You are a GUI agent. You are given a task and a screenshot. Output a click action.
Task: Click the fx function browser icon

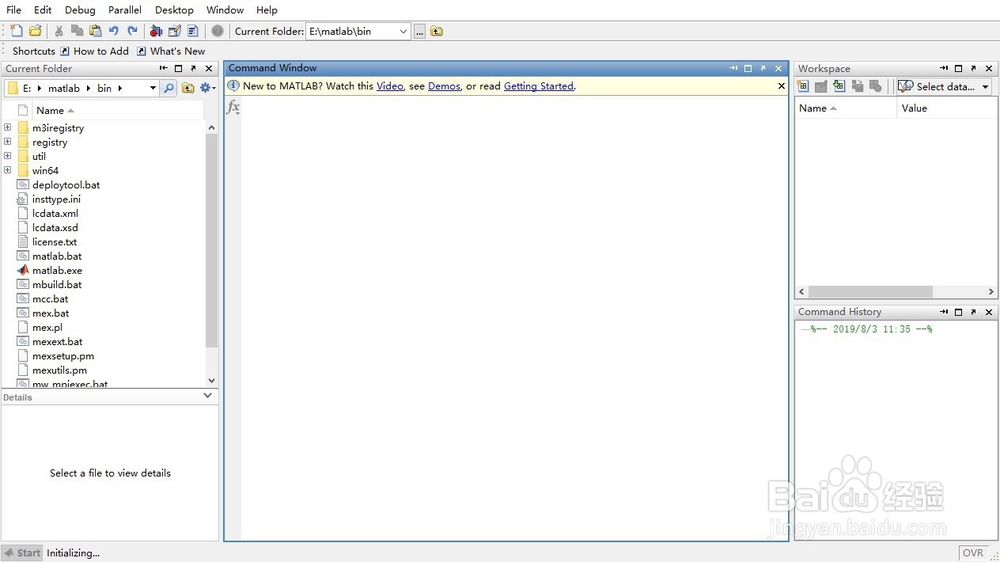[x=233, y=107]
